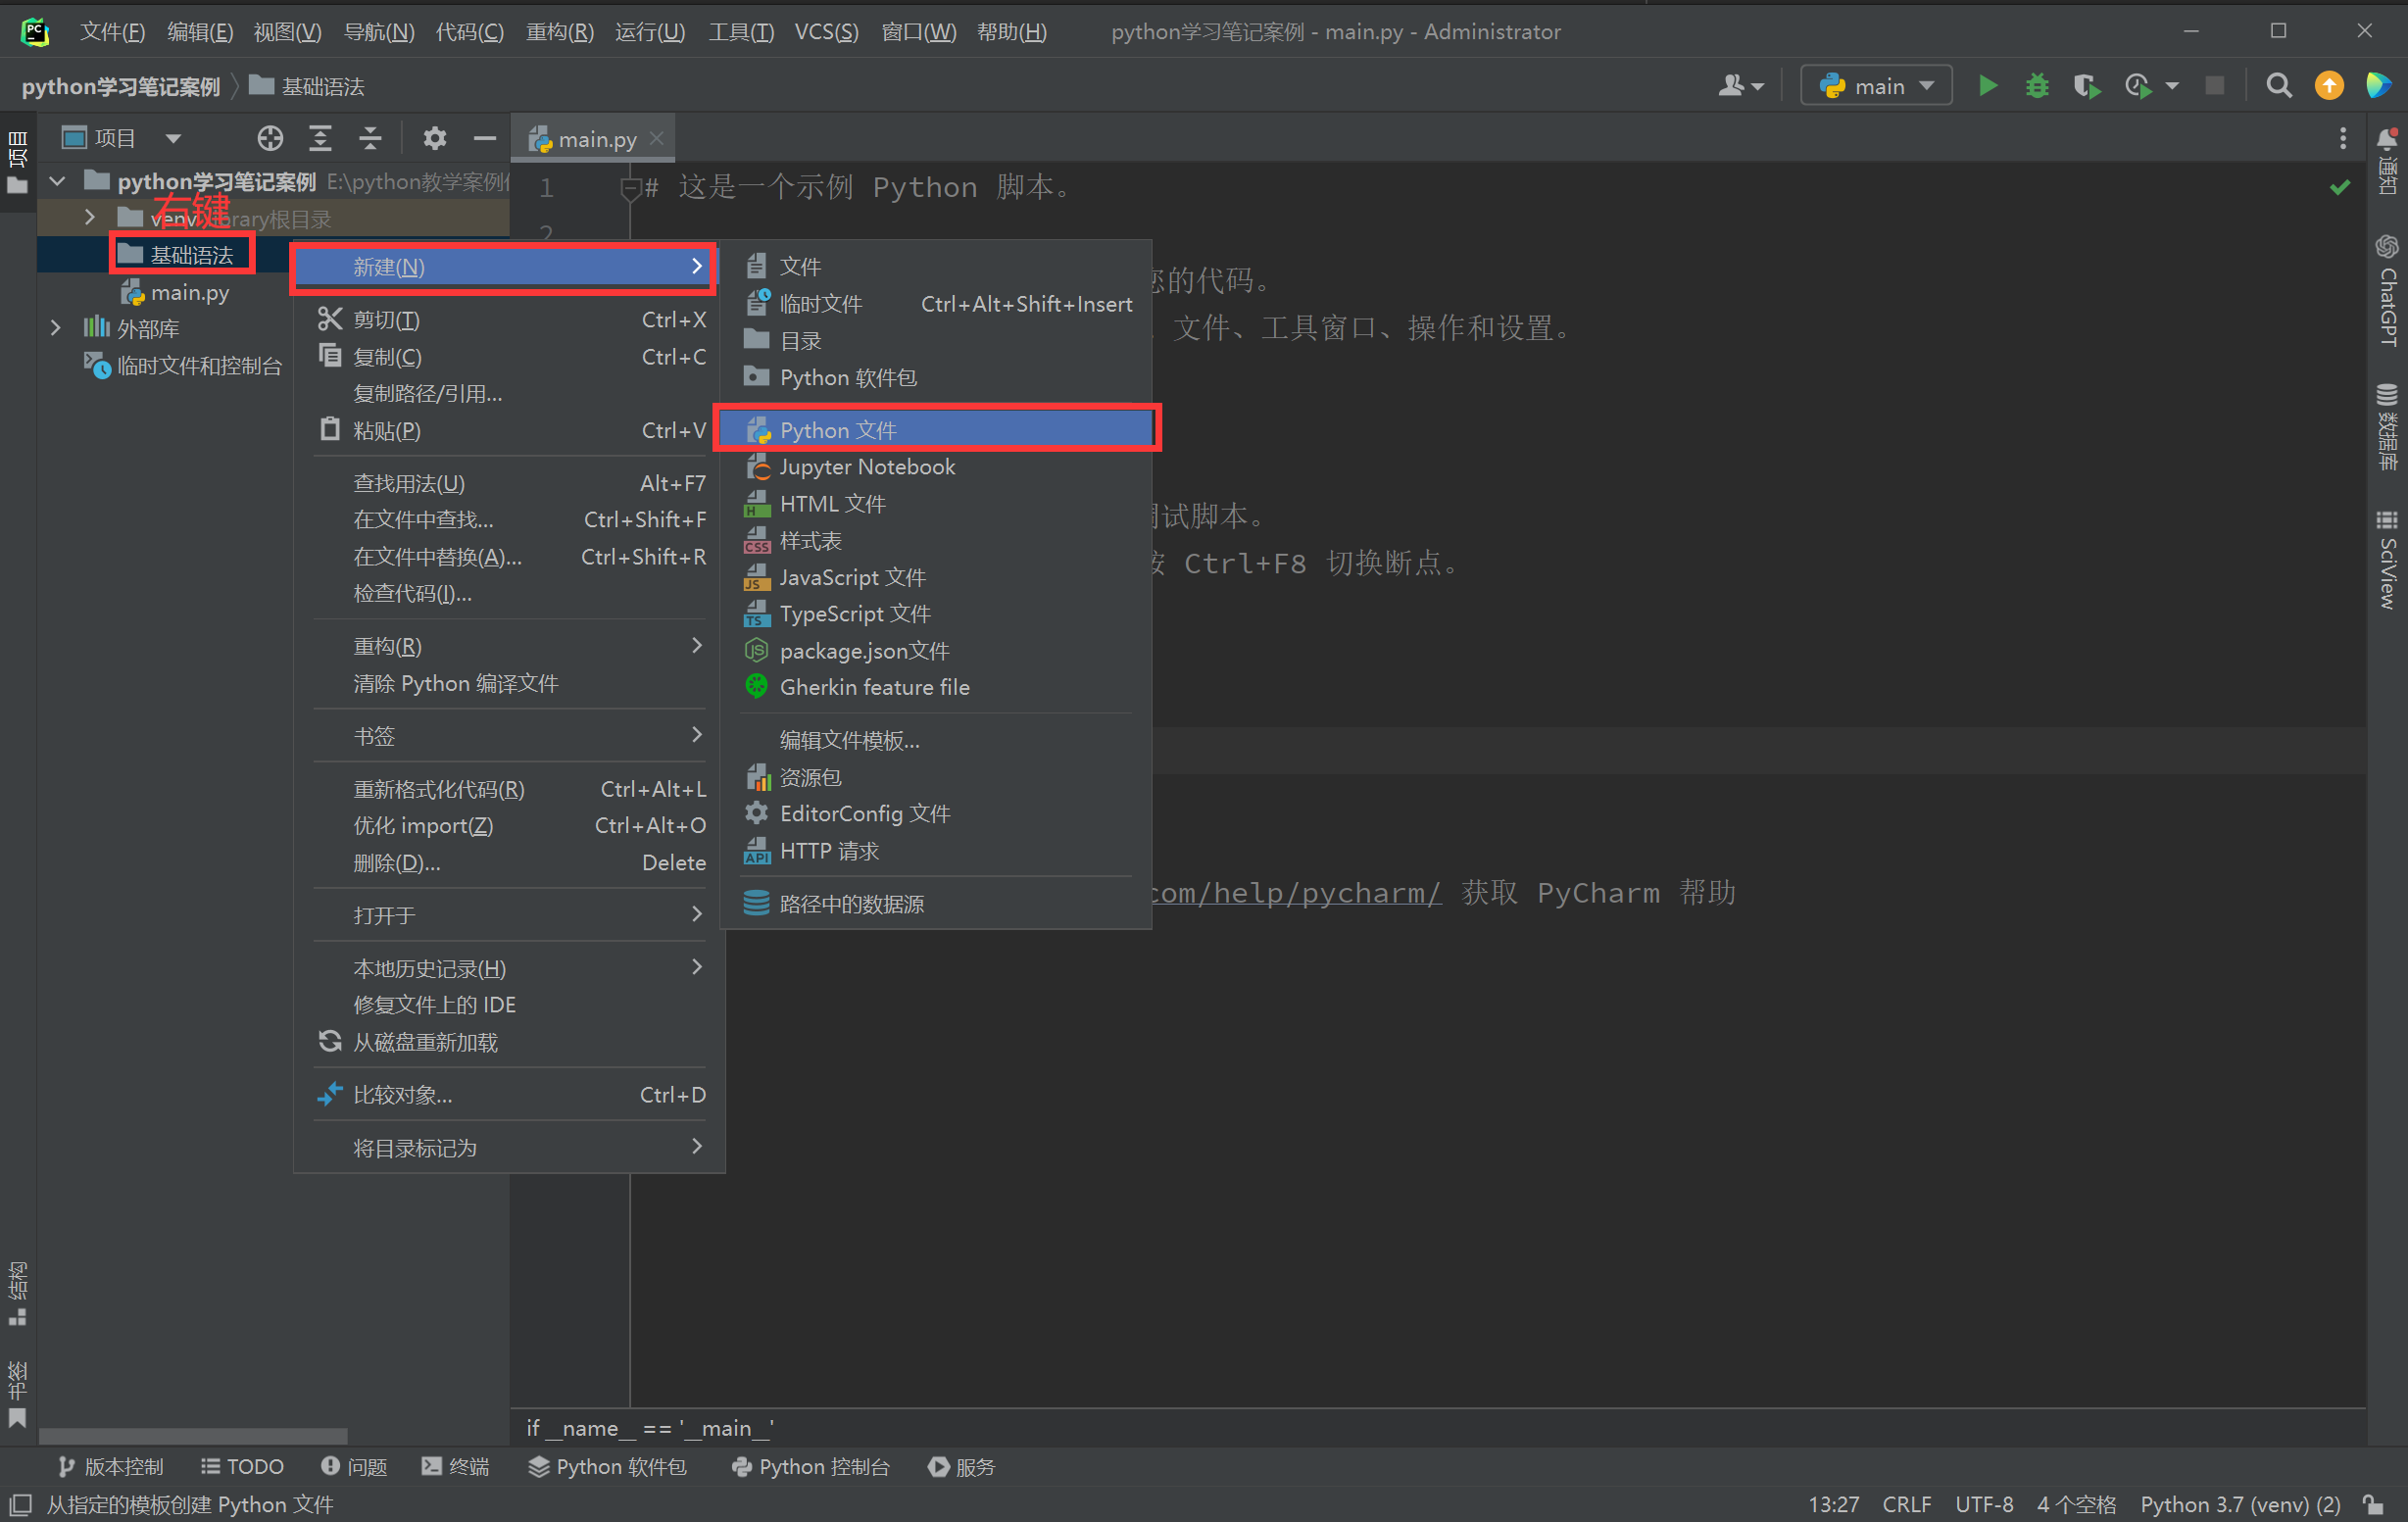Click project panel horizontal scrollbar

192,1436
